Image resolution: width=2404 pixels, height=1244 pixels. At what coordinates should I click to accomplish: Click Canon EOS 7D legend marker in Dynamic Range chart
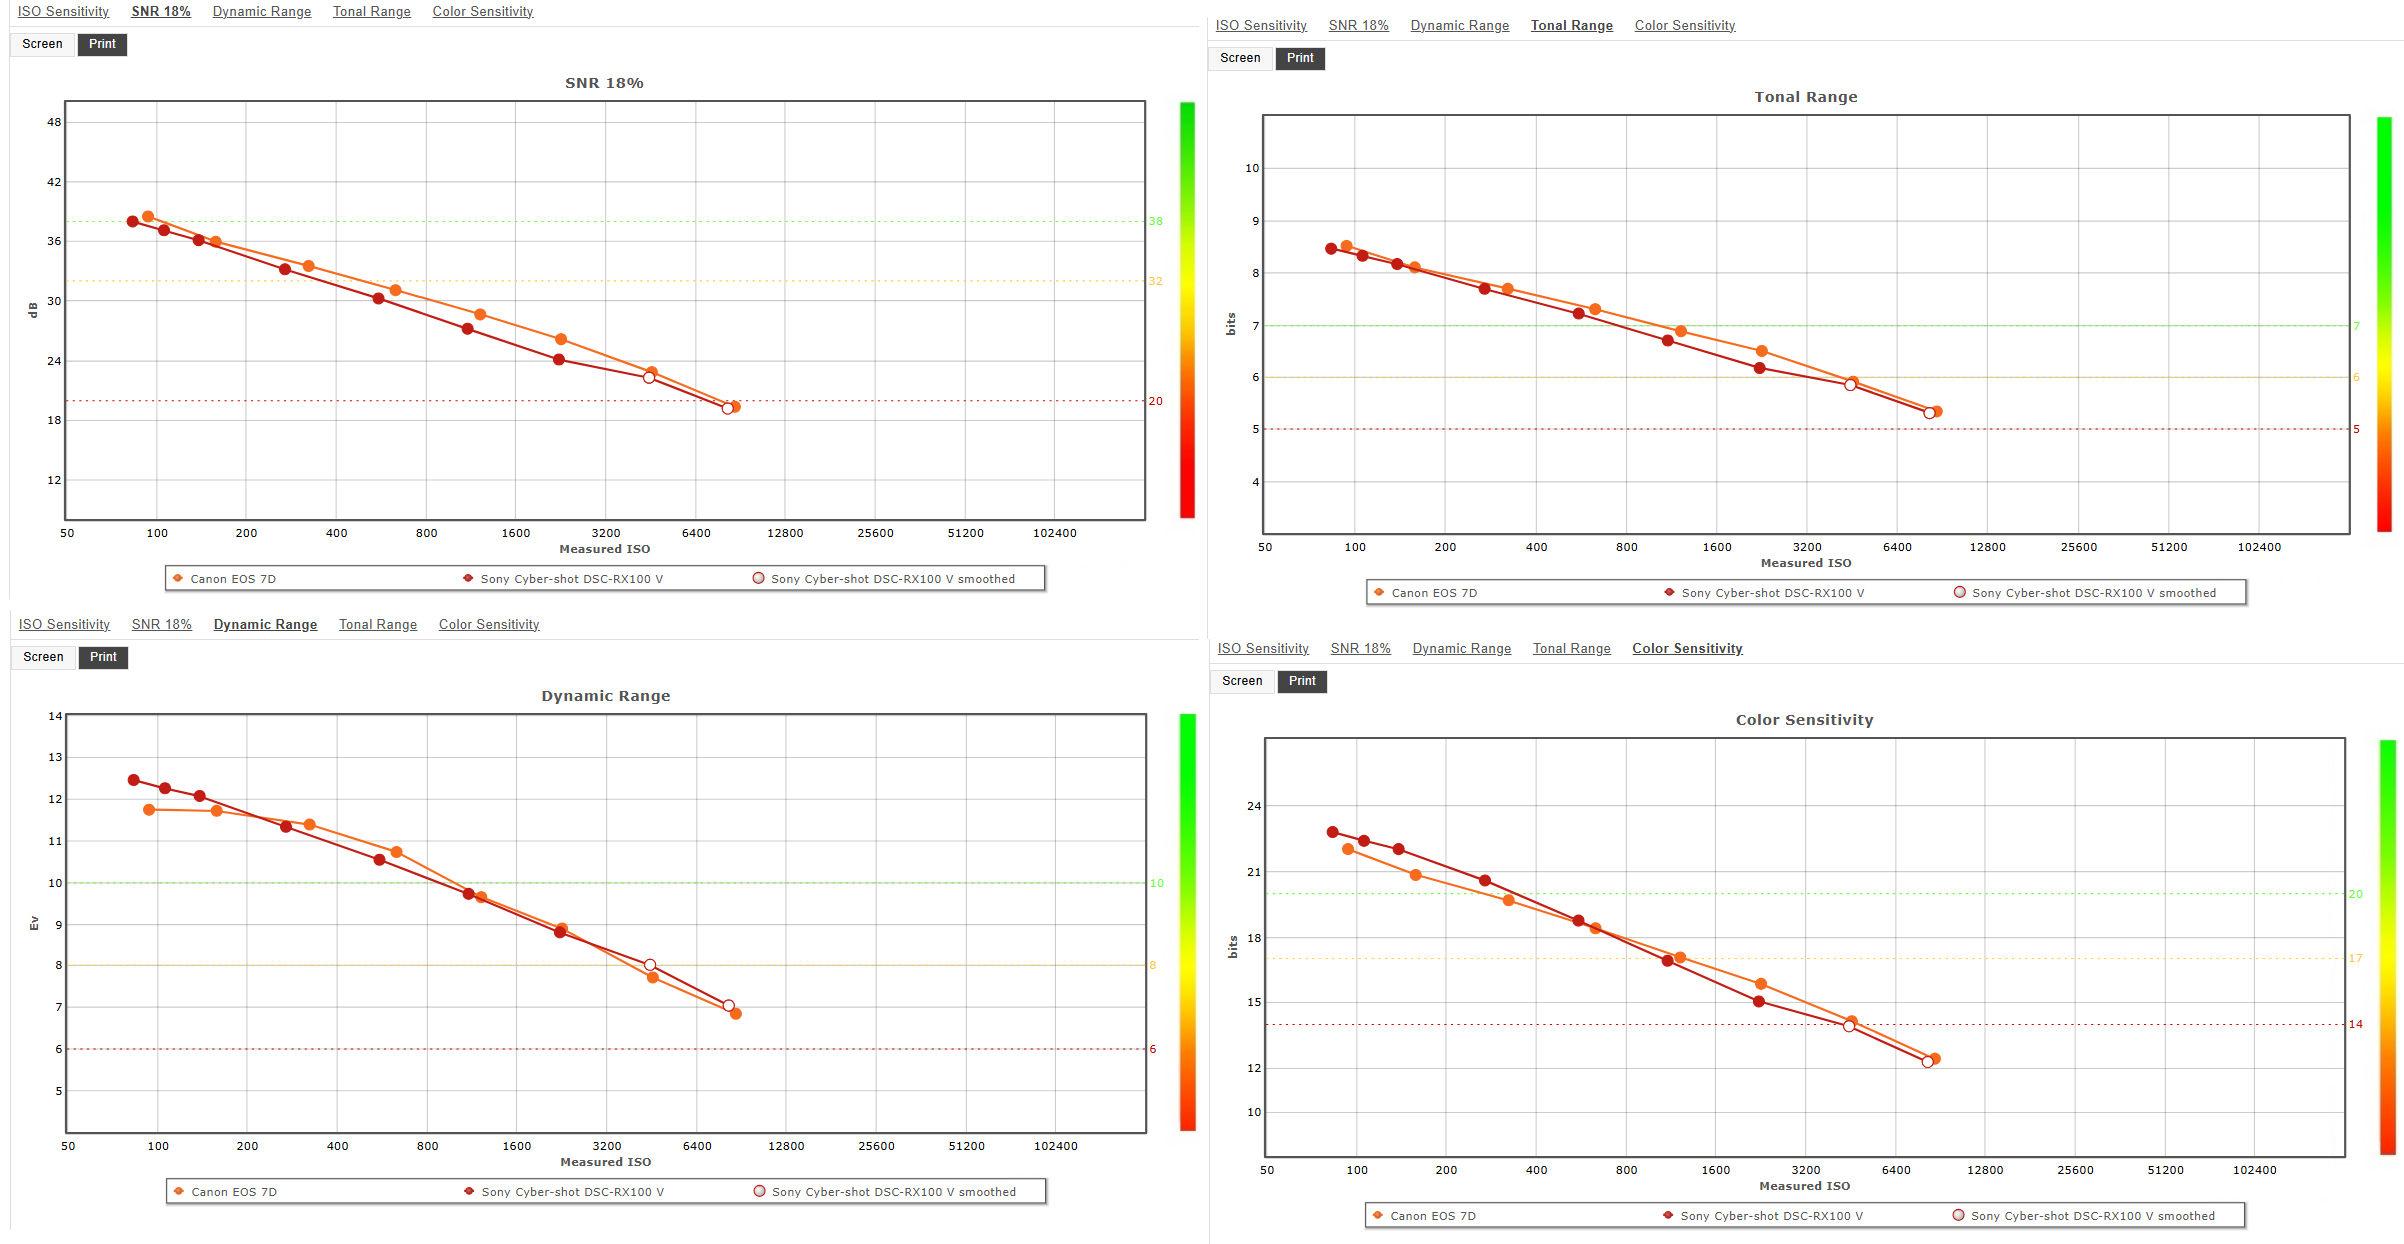click(179, 1191)
